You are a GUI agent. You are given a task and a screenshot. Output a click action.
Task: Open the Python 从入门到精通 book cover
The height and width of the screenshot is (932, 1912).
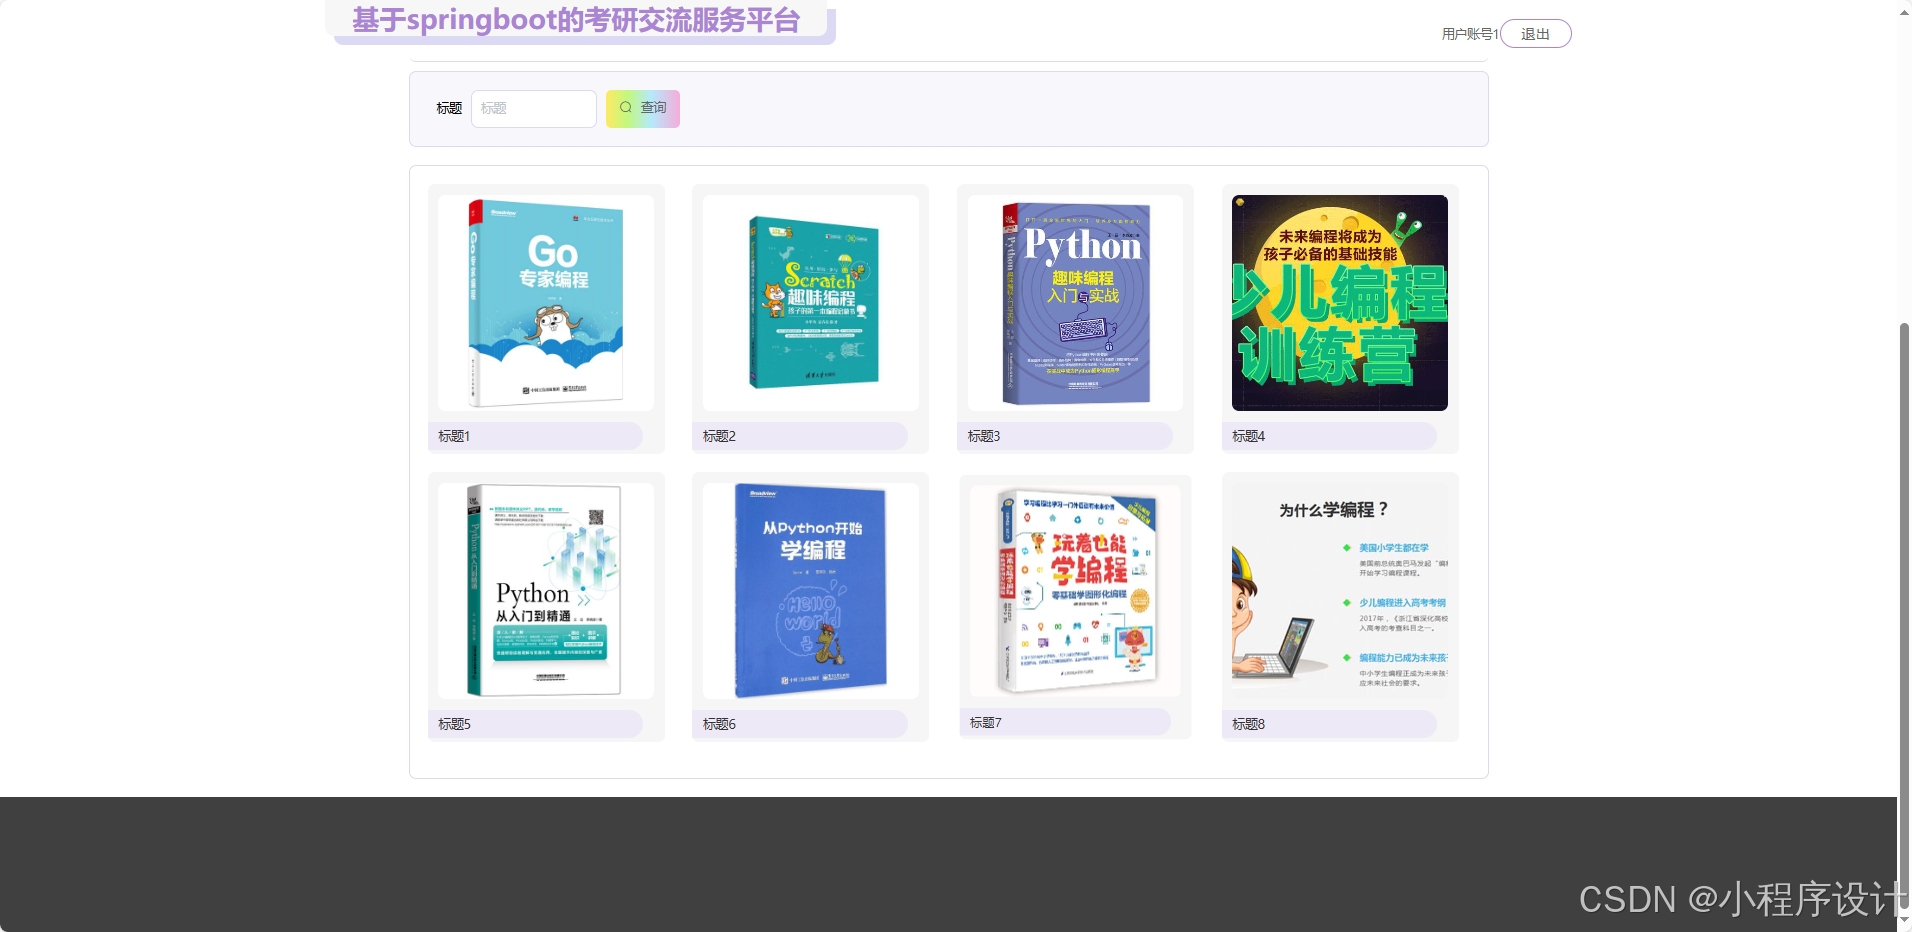[x=546, y=591]
